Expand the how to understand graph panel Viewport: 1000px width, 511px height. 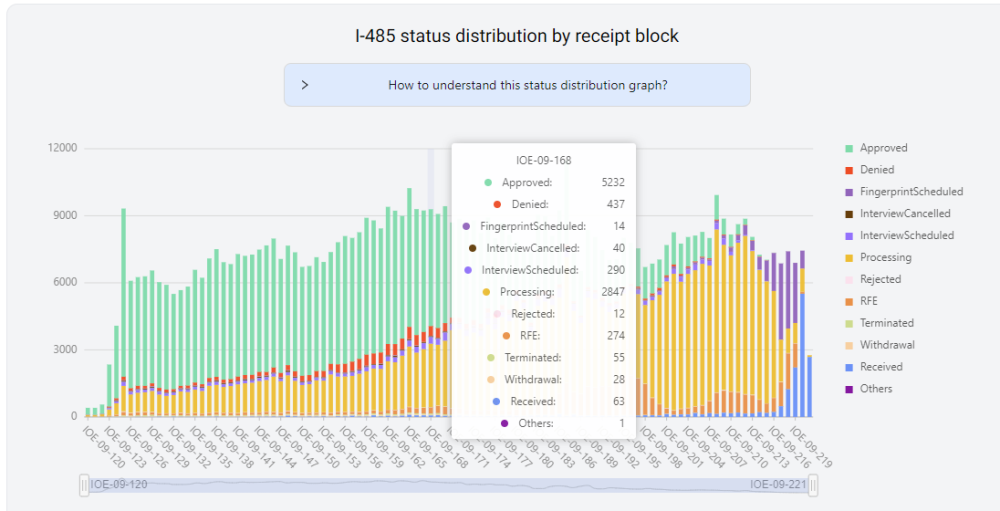[527, 85]
